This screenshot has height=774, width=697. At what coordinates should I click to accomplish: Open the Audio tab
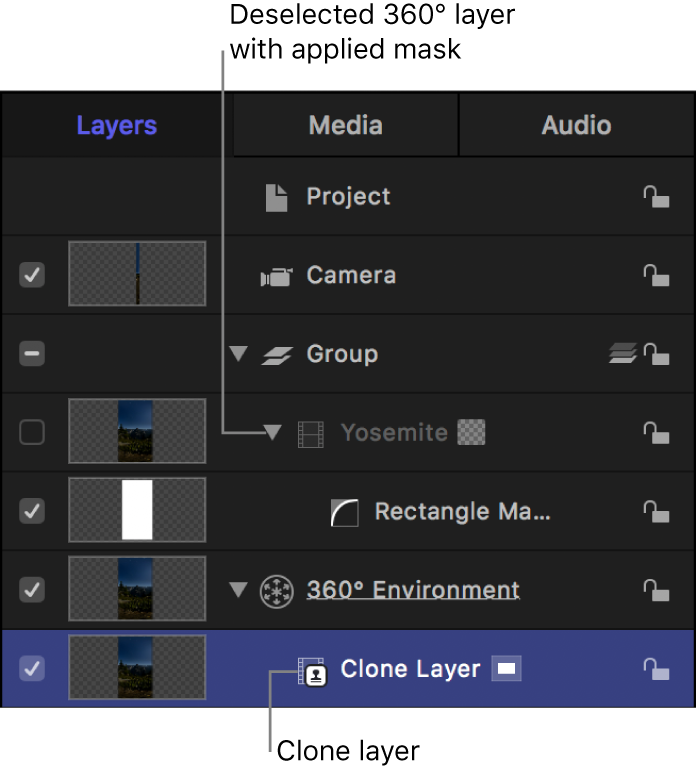tap(576, 125)
